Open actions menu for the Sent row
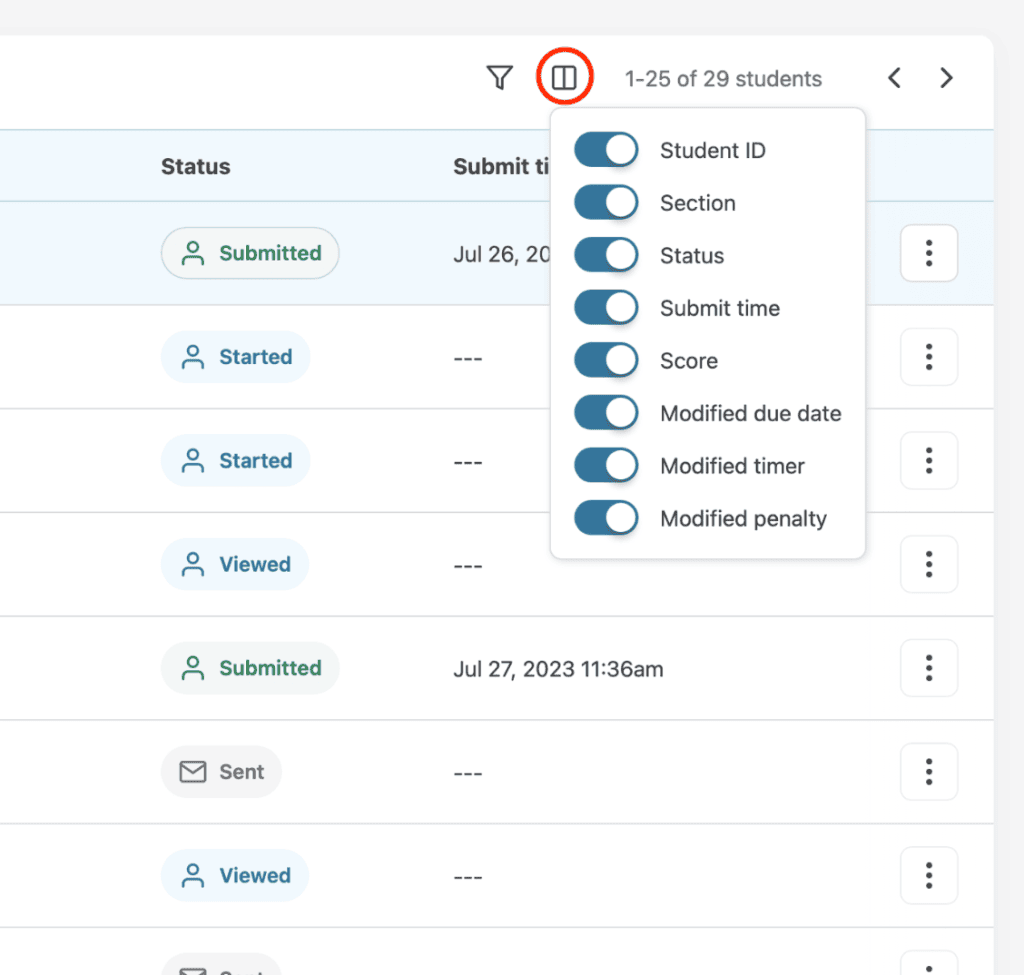 [x=928, y=771]
